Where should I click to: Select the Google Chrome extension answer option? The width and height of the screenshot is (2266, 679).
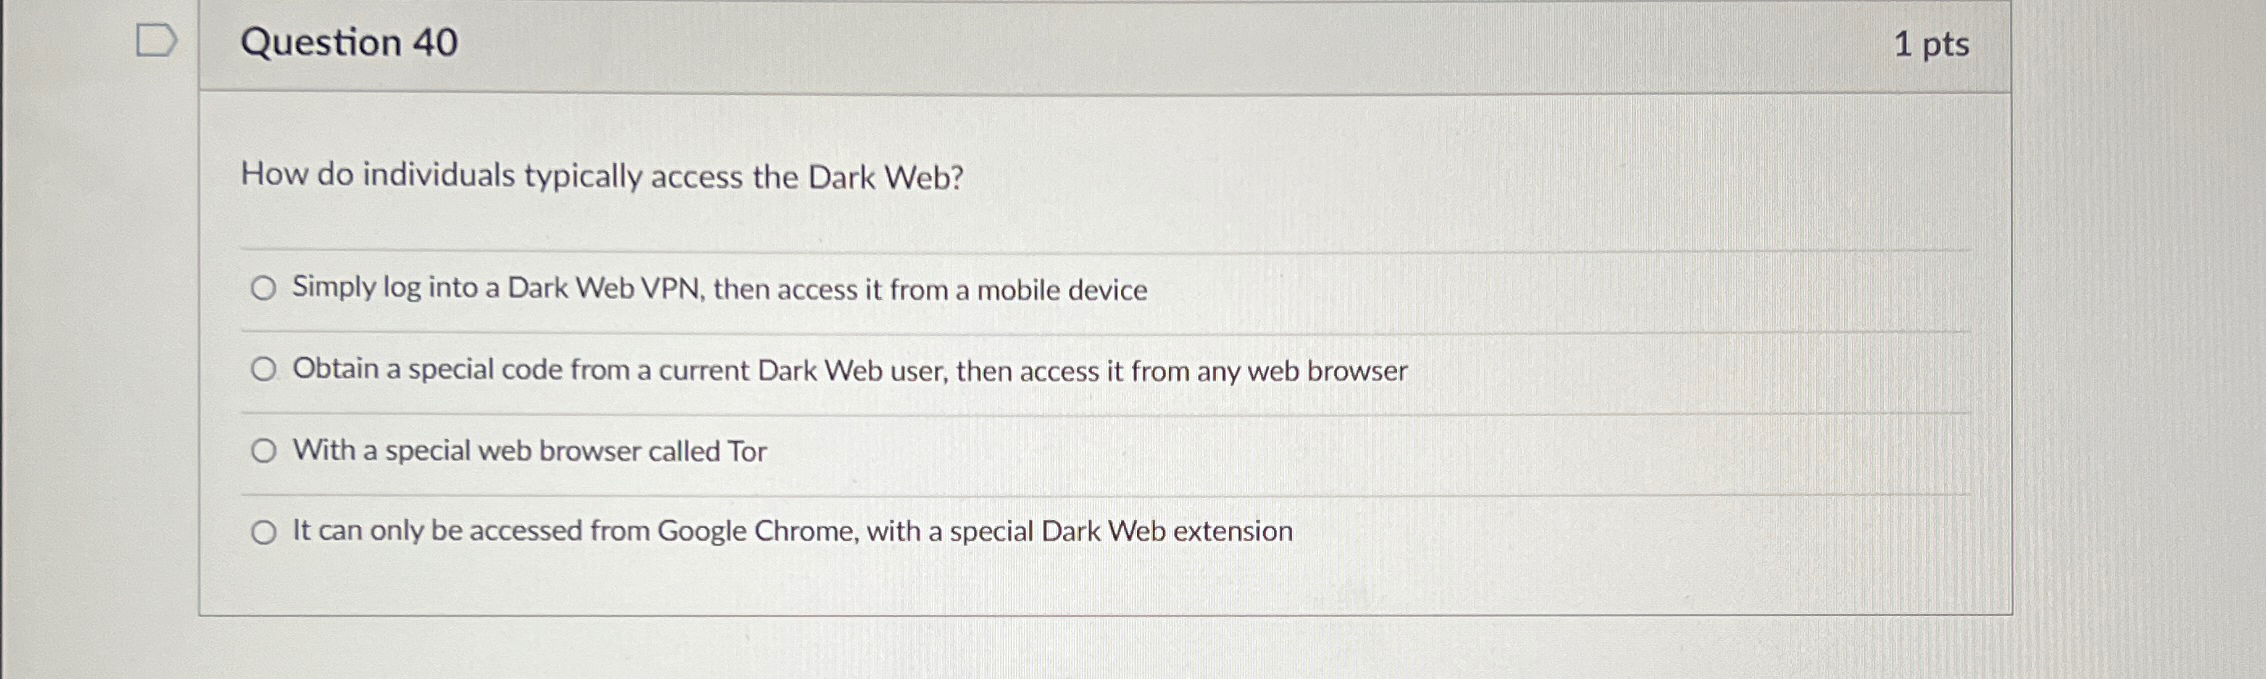click(x=264, y=530)
